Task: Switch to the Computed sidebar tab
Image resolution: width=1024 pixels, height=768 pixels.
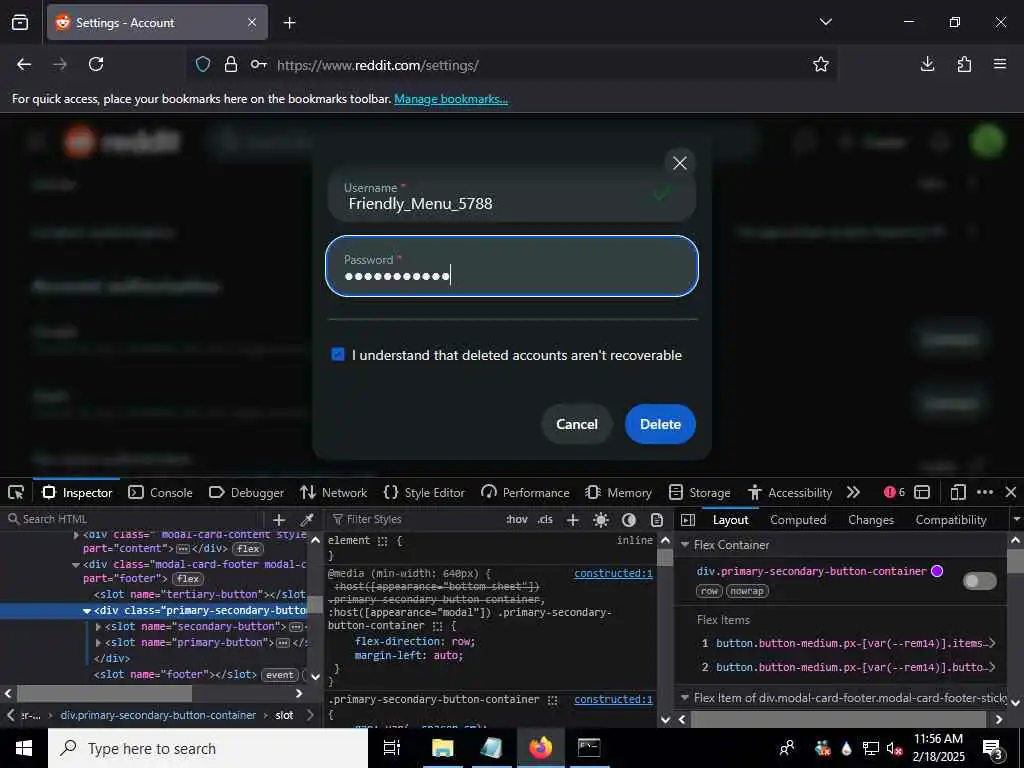Action: (x=798, y=520)
